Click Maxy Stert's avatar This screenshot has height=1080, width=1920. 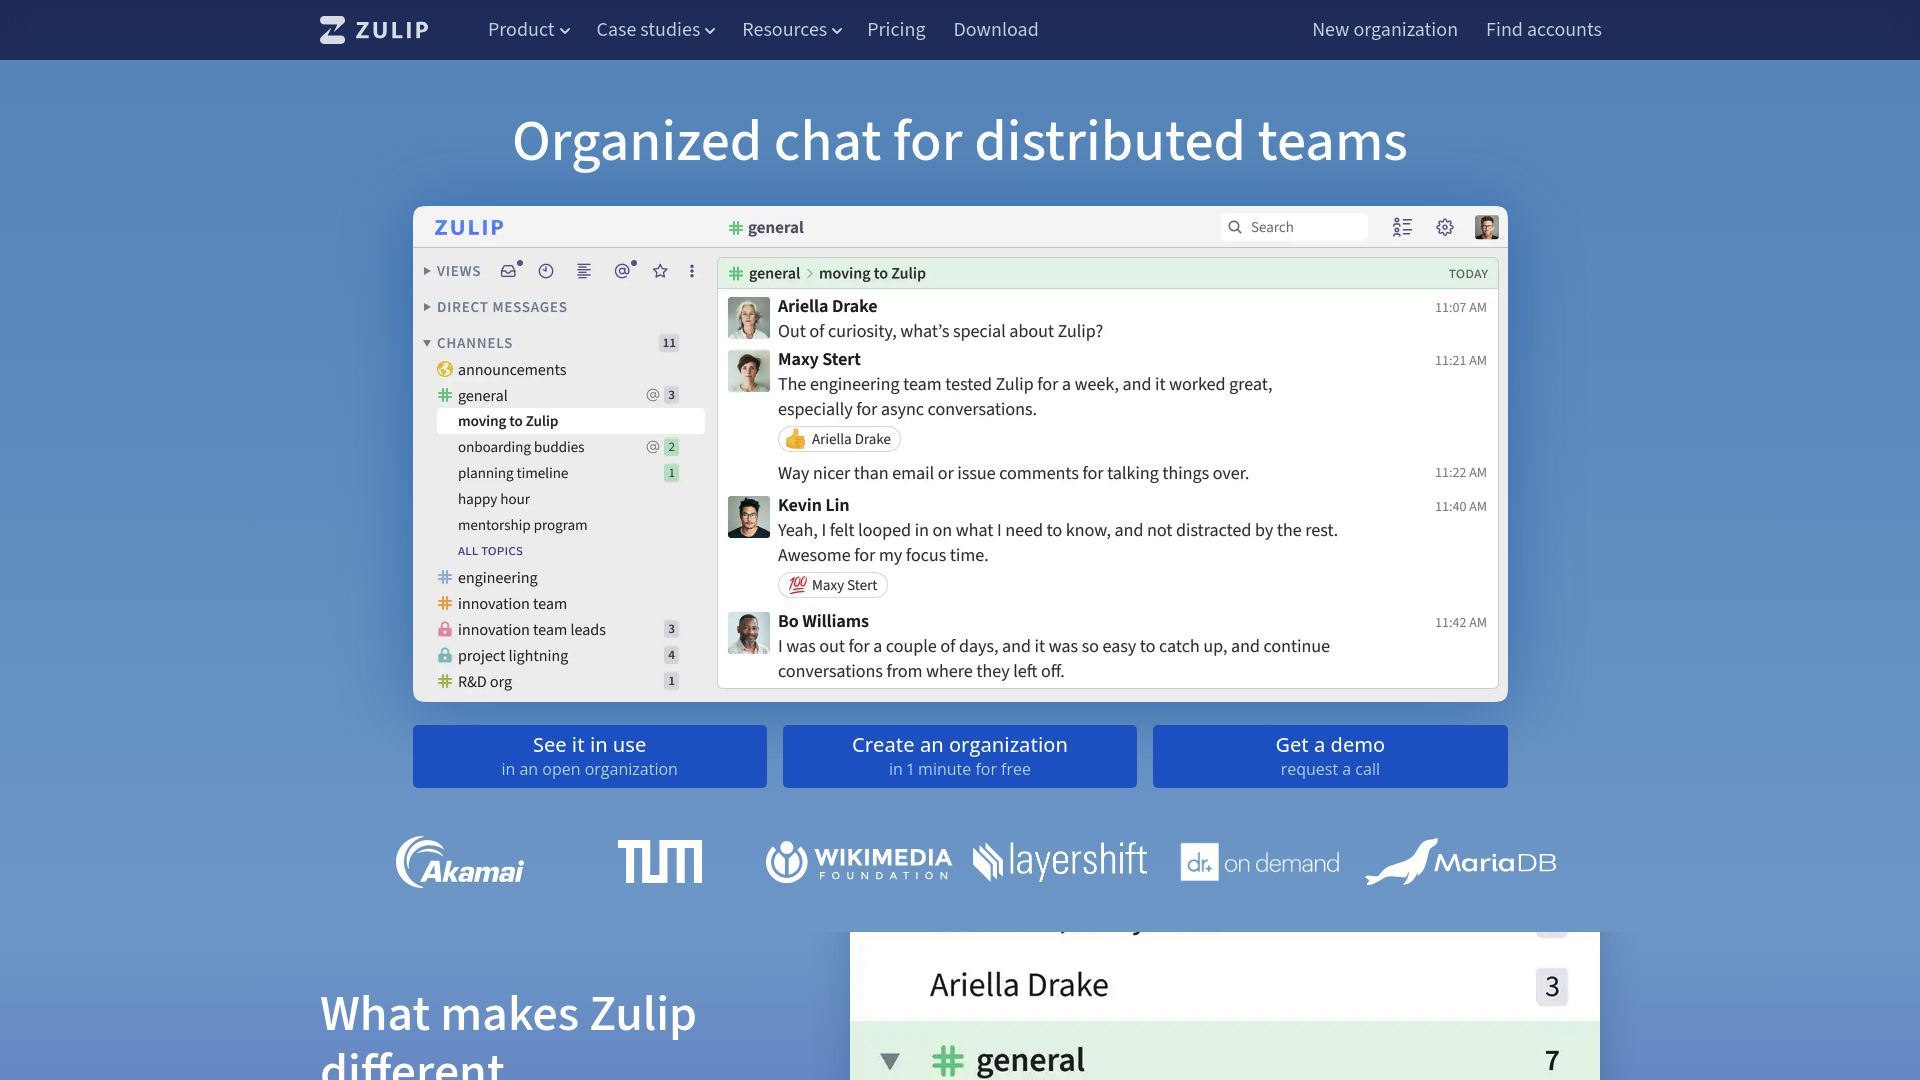748,371
